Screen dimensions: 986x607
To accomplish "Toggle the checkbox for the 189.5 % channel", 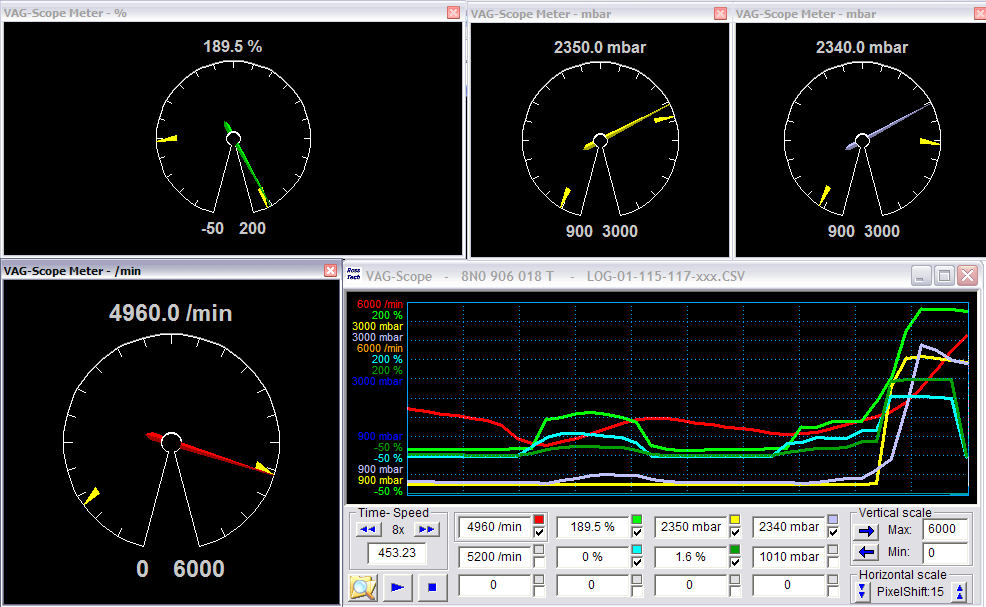I will tap(638, 532).
